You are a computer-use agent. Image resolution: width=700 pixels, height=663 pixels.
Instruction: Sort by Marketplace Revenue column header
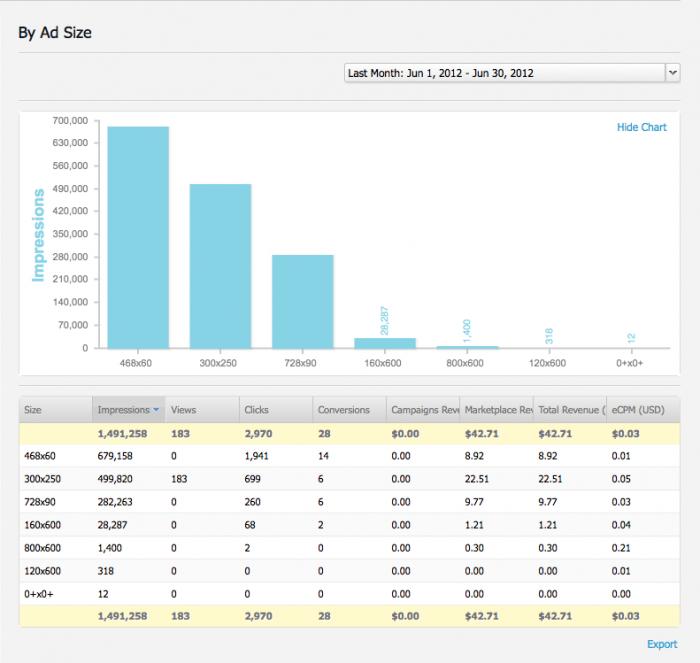[x=496, y=409]
